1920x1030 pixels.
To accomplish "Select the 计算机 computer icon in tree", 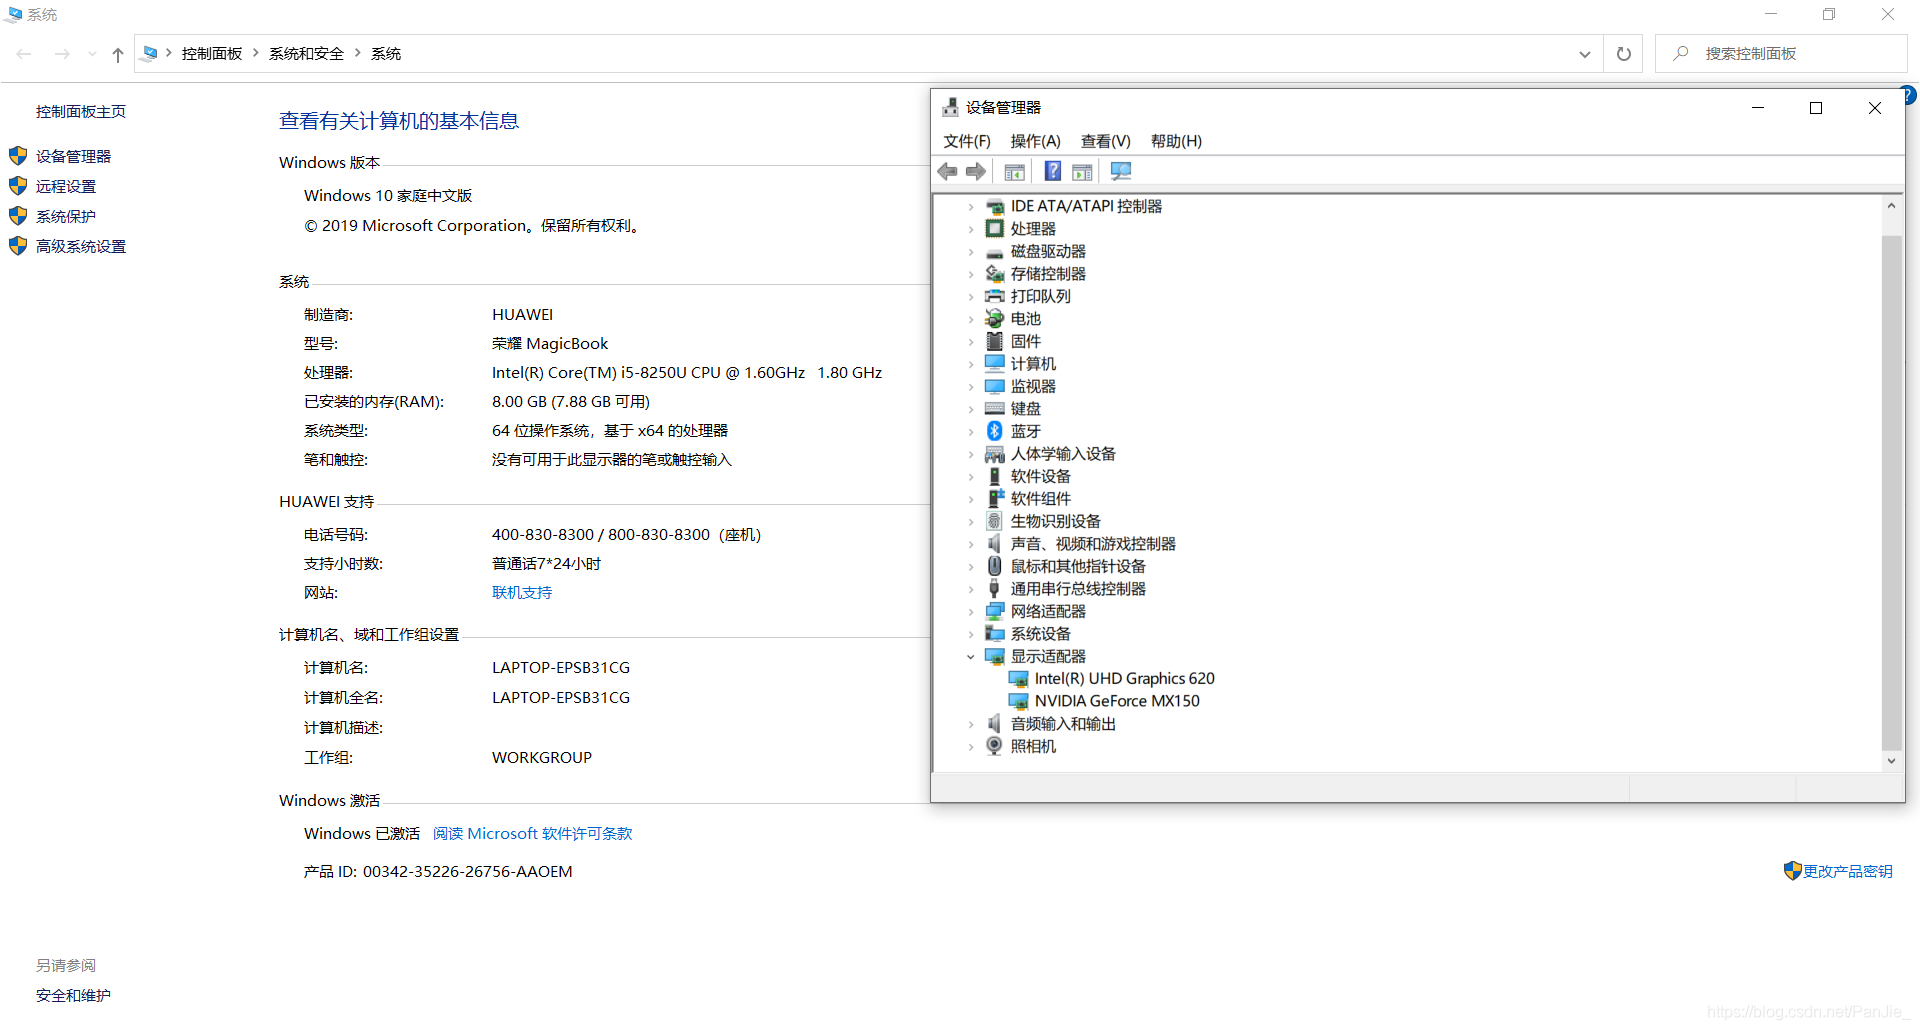I will (994, 364).
